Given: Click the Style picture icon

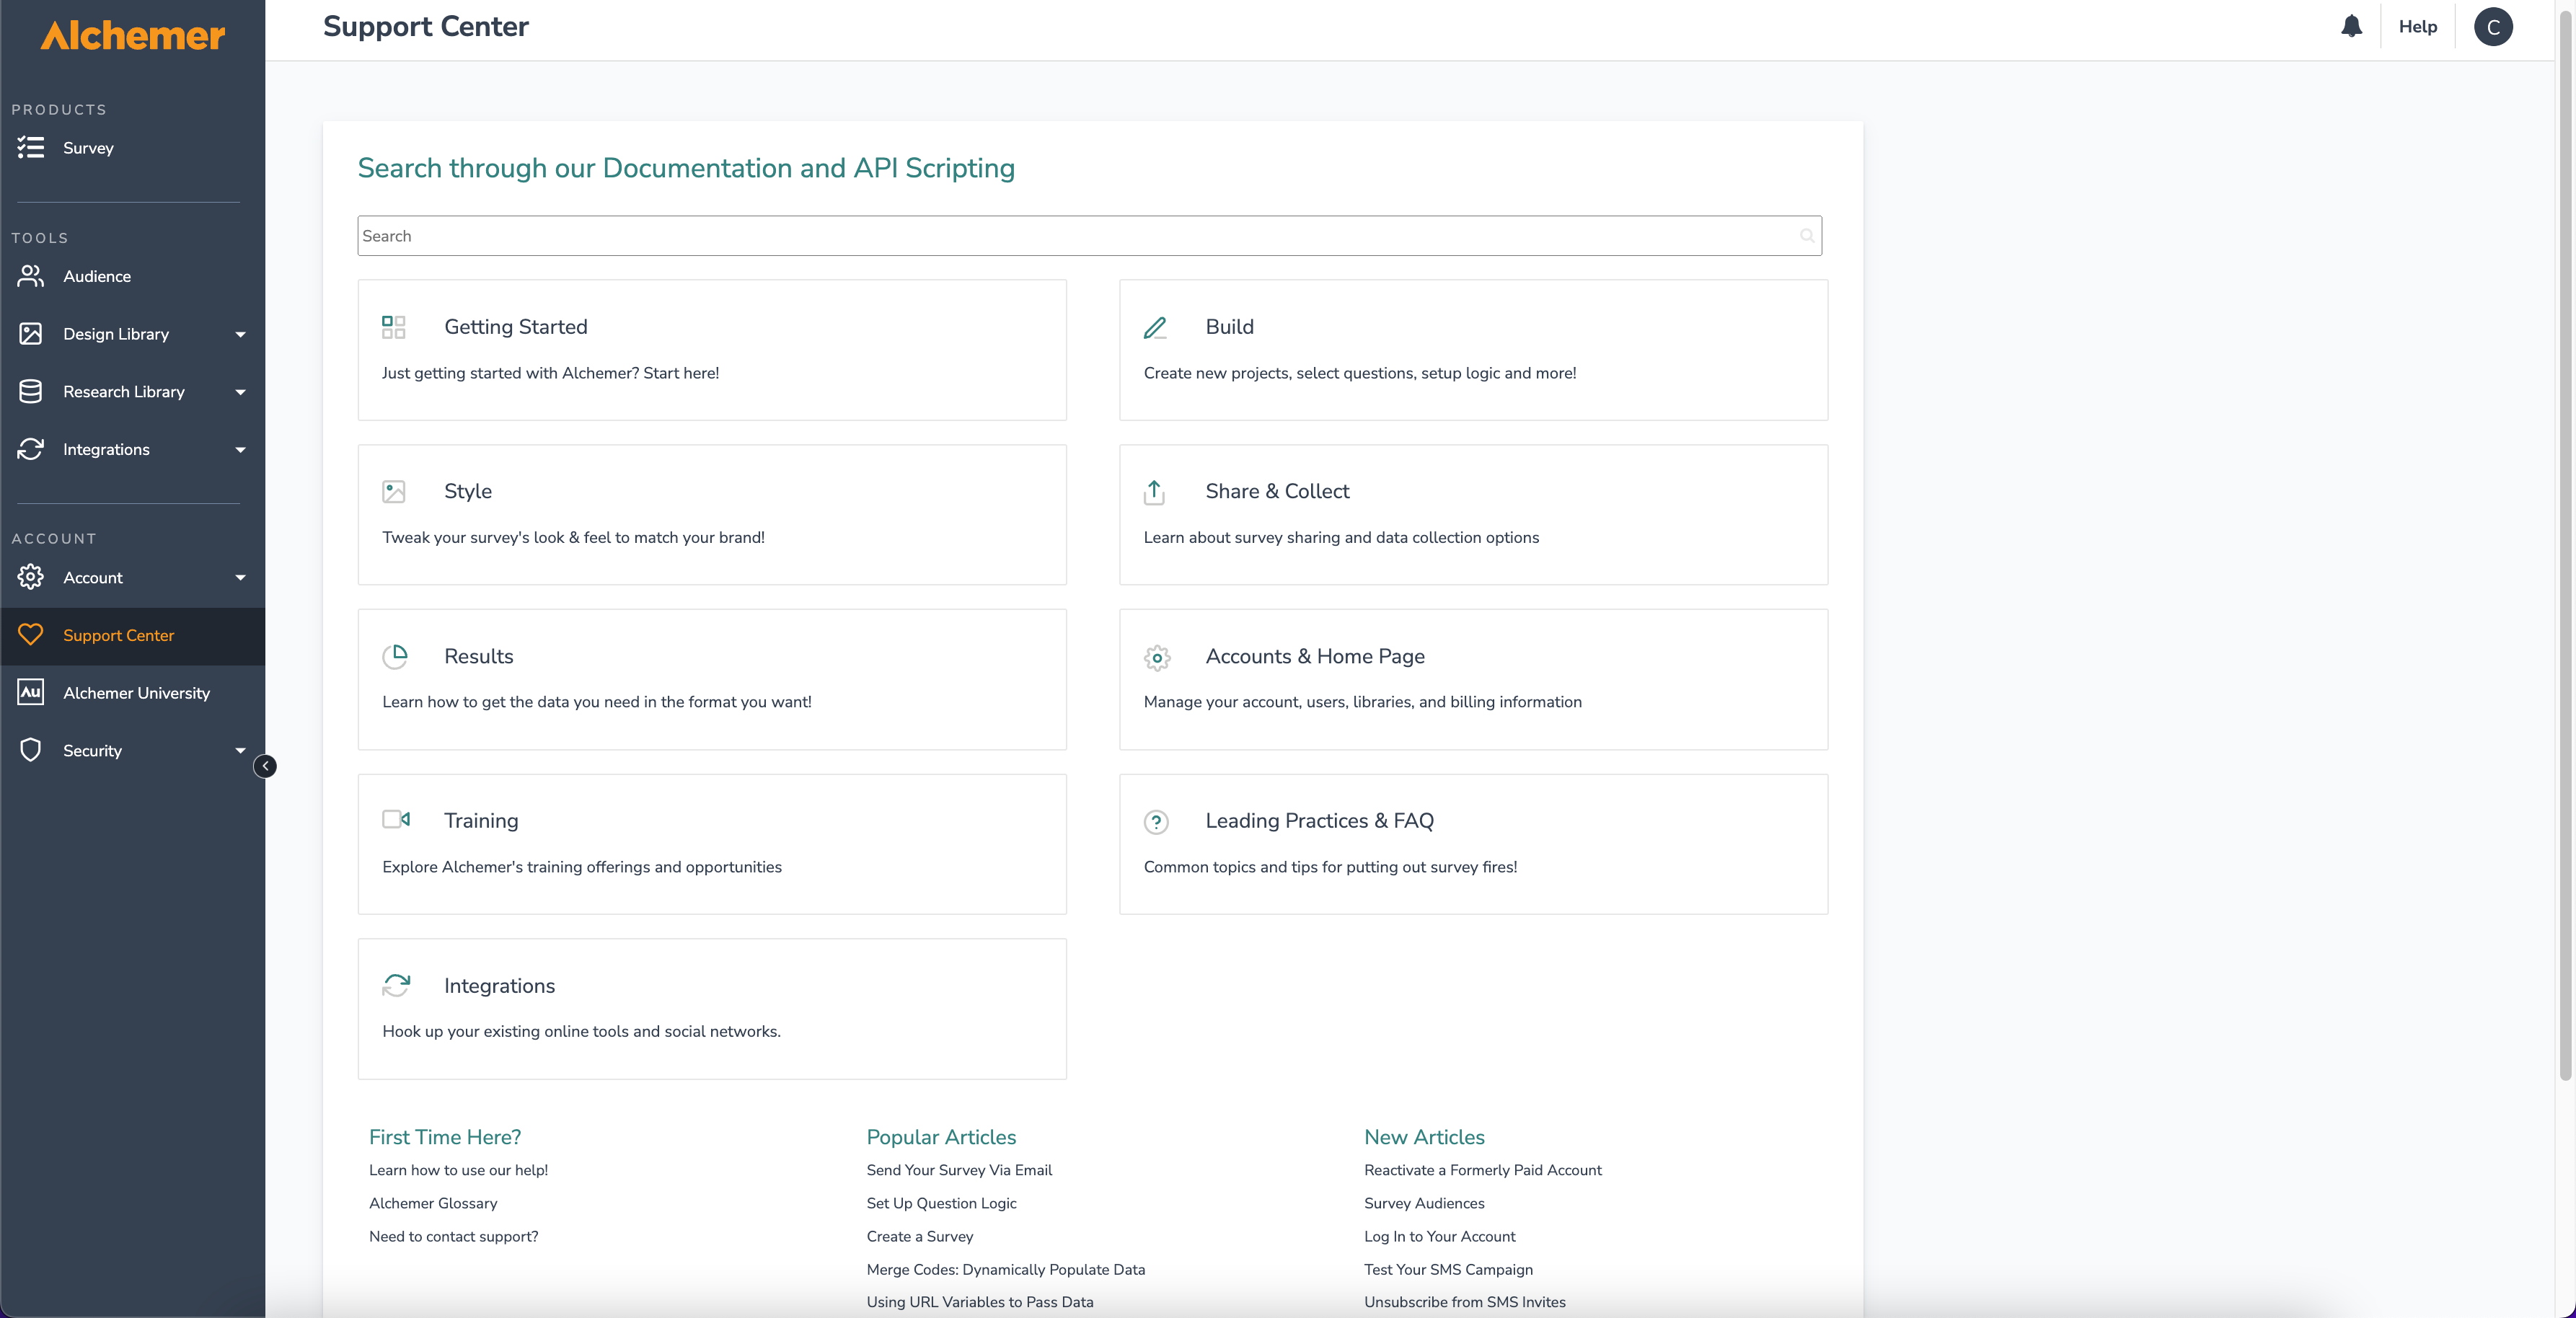Looking at the screenshot, I should tap(394, 491).
